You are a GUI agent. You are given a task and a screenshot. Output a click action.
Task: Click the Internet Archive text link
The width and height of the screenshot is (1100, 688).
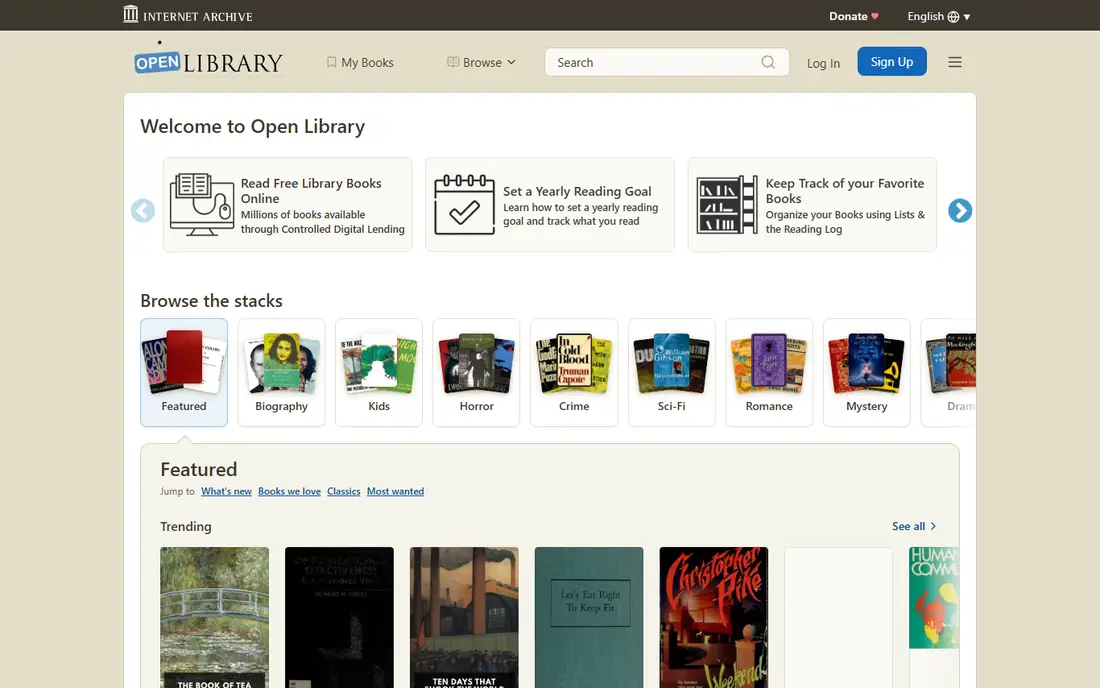click(198, 16)
